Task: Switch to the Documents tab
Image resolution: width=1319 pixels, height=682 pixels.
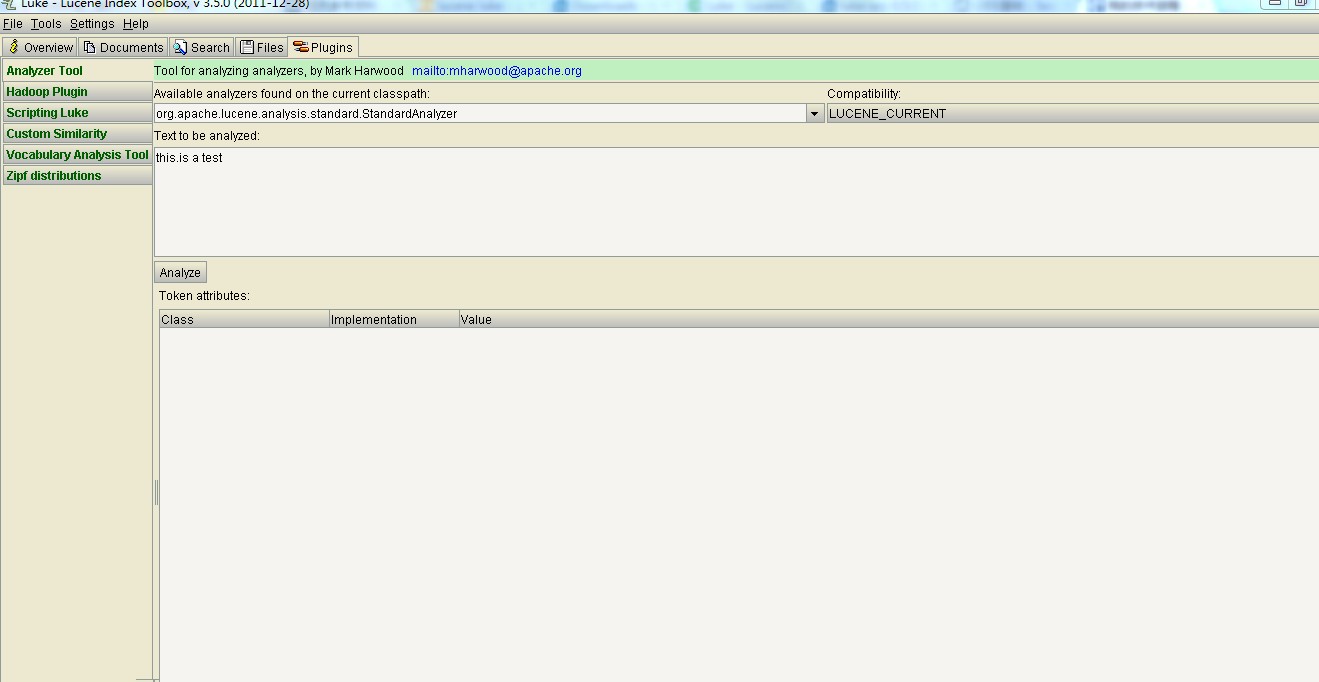Action: [123, 47]
